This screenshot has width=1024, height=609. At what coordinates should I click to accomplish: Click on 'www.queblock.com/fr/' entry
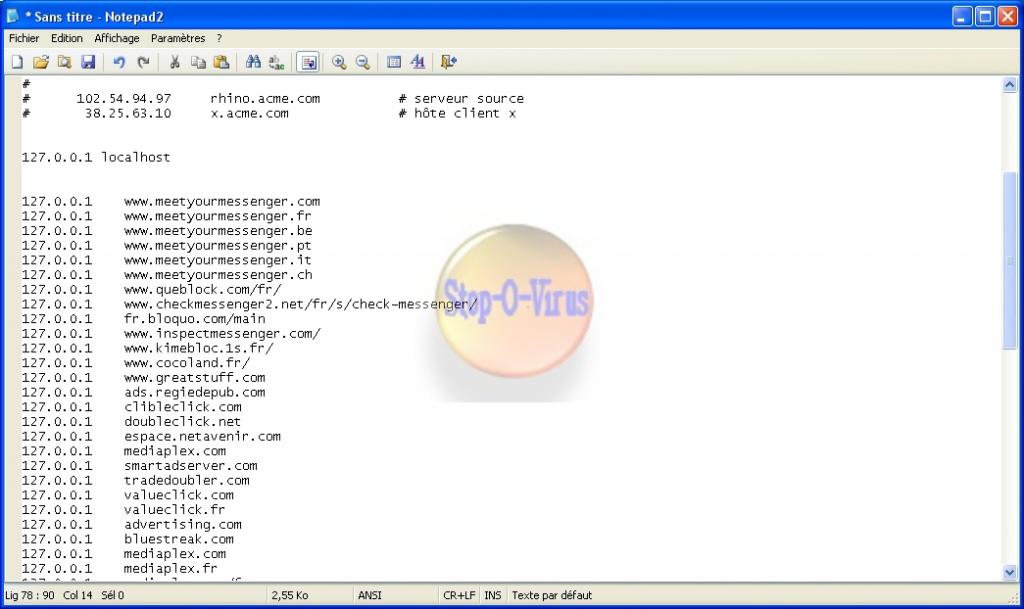click(x=202, y=290)
